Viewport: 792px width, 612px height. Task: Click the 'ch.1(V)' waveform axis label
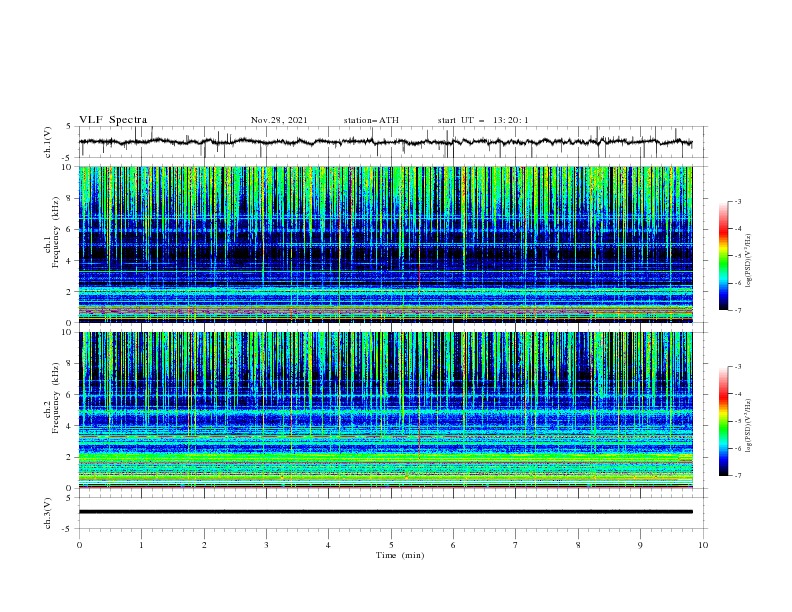[48, 142]
